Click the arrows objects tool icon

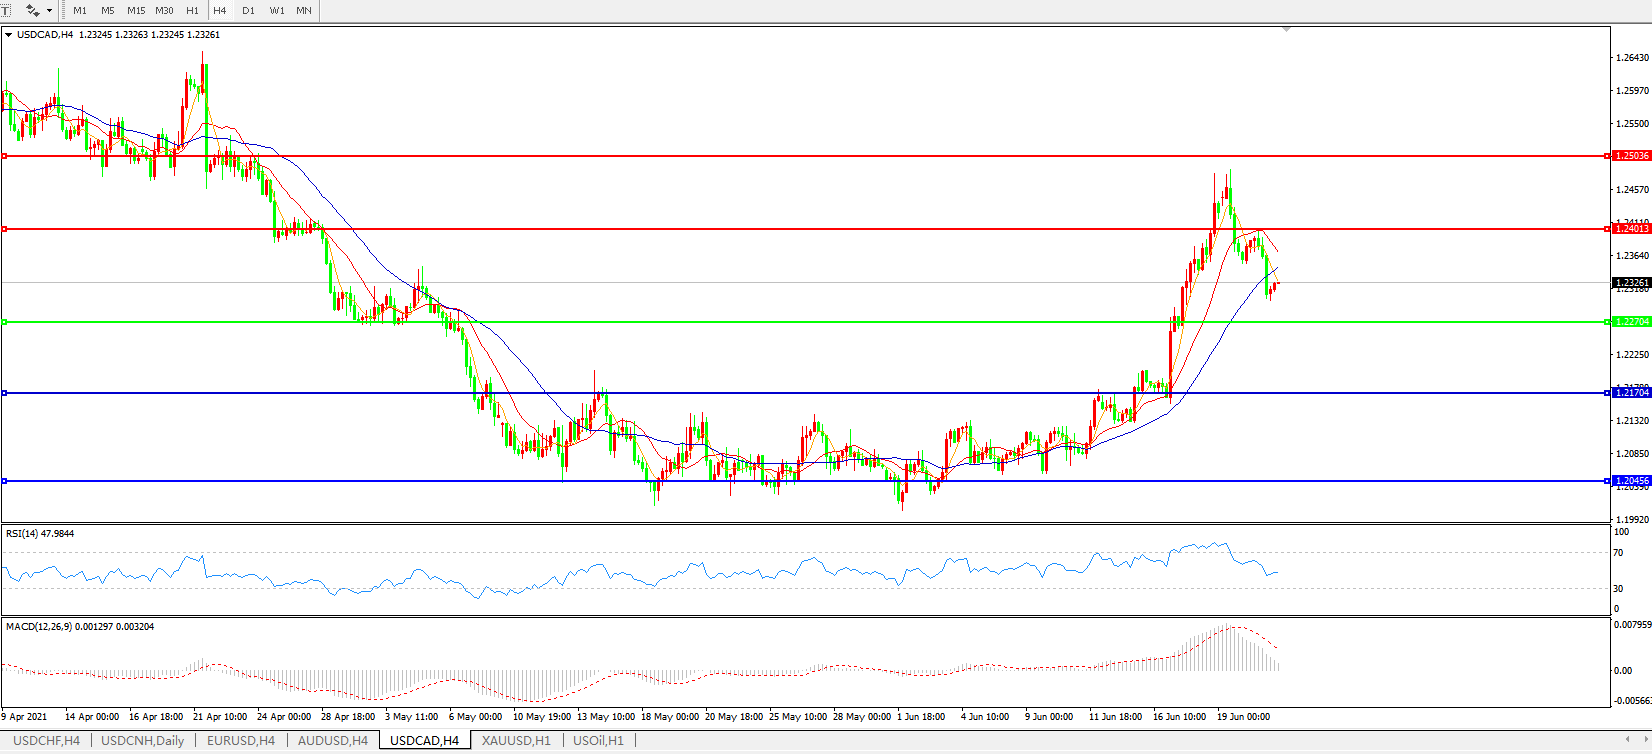[x=32, y=10]
